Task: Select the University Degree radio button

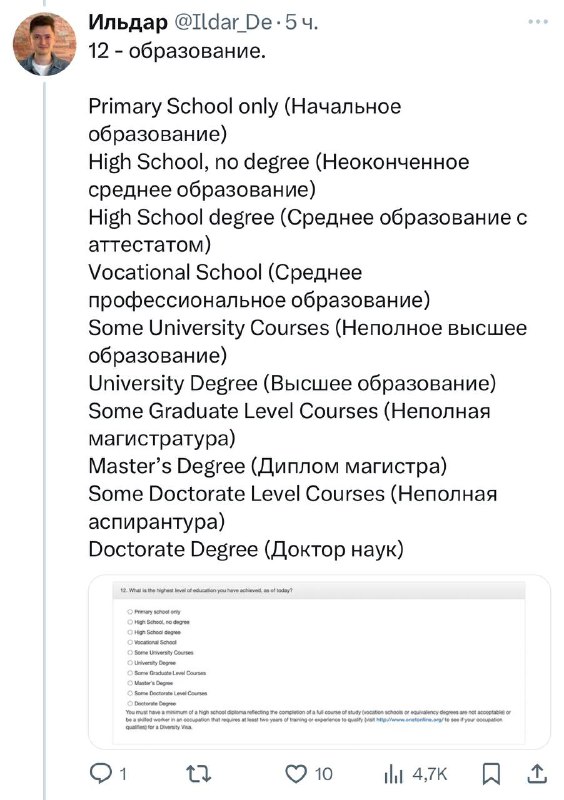Action: coord(130,662)
